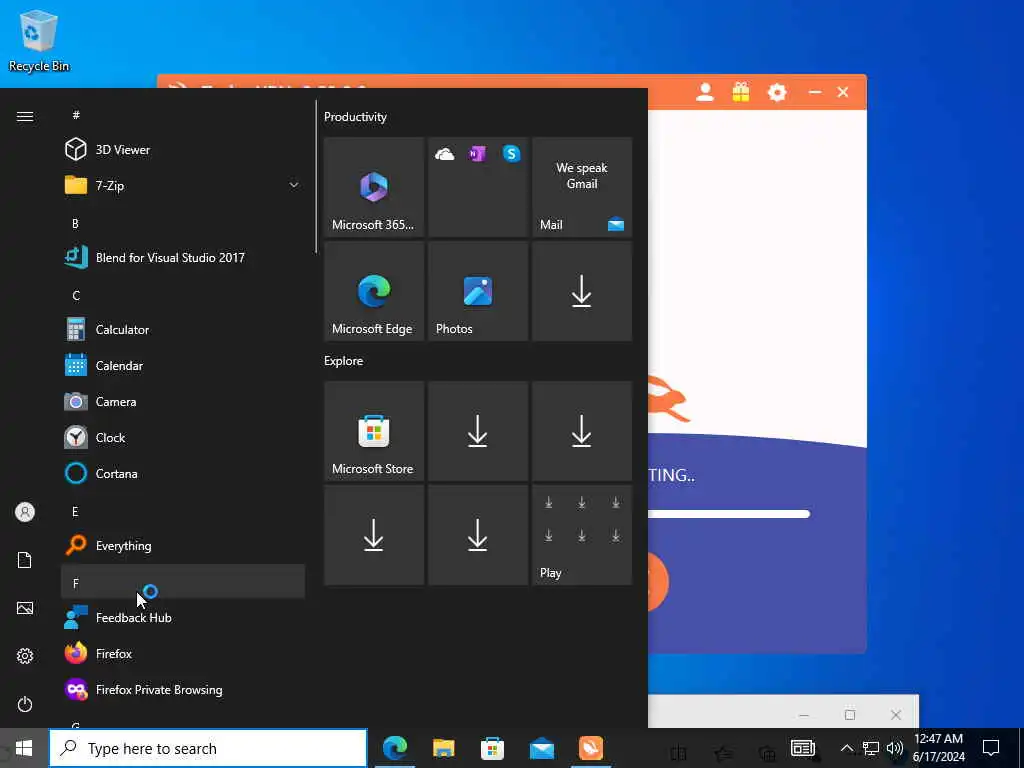Open Documents from Start sidebar
Image resolution: width=1024 pixels, height=768 pixels.
(25, 560)
